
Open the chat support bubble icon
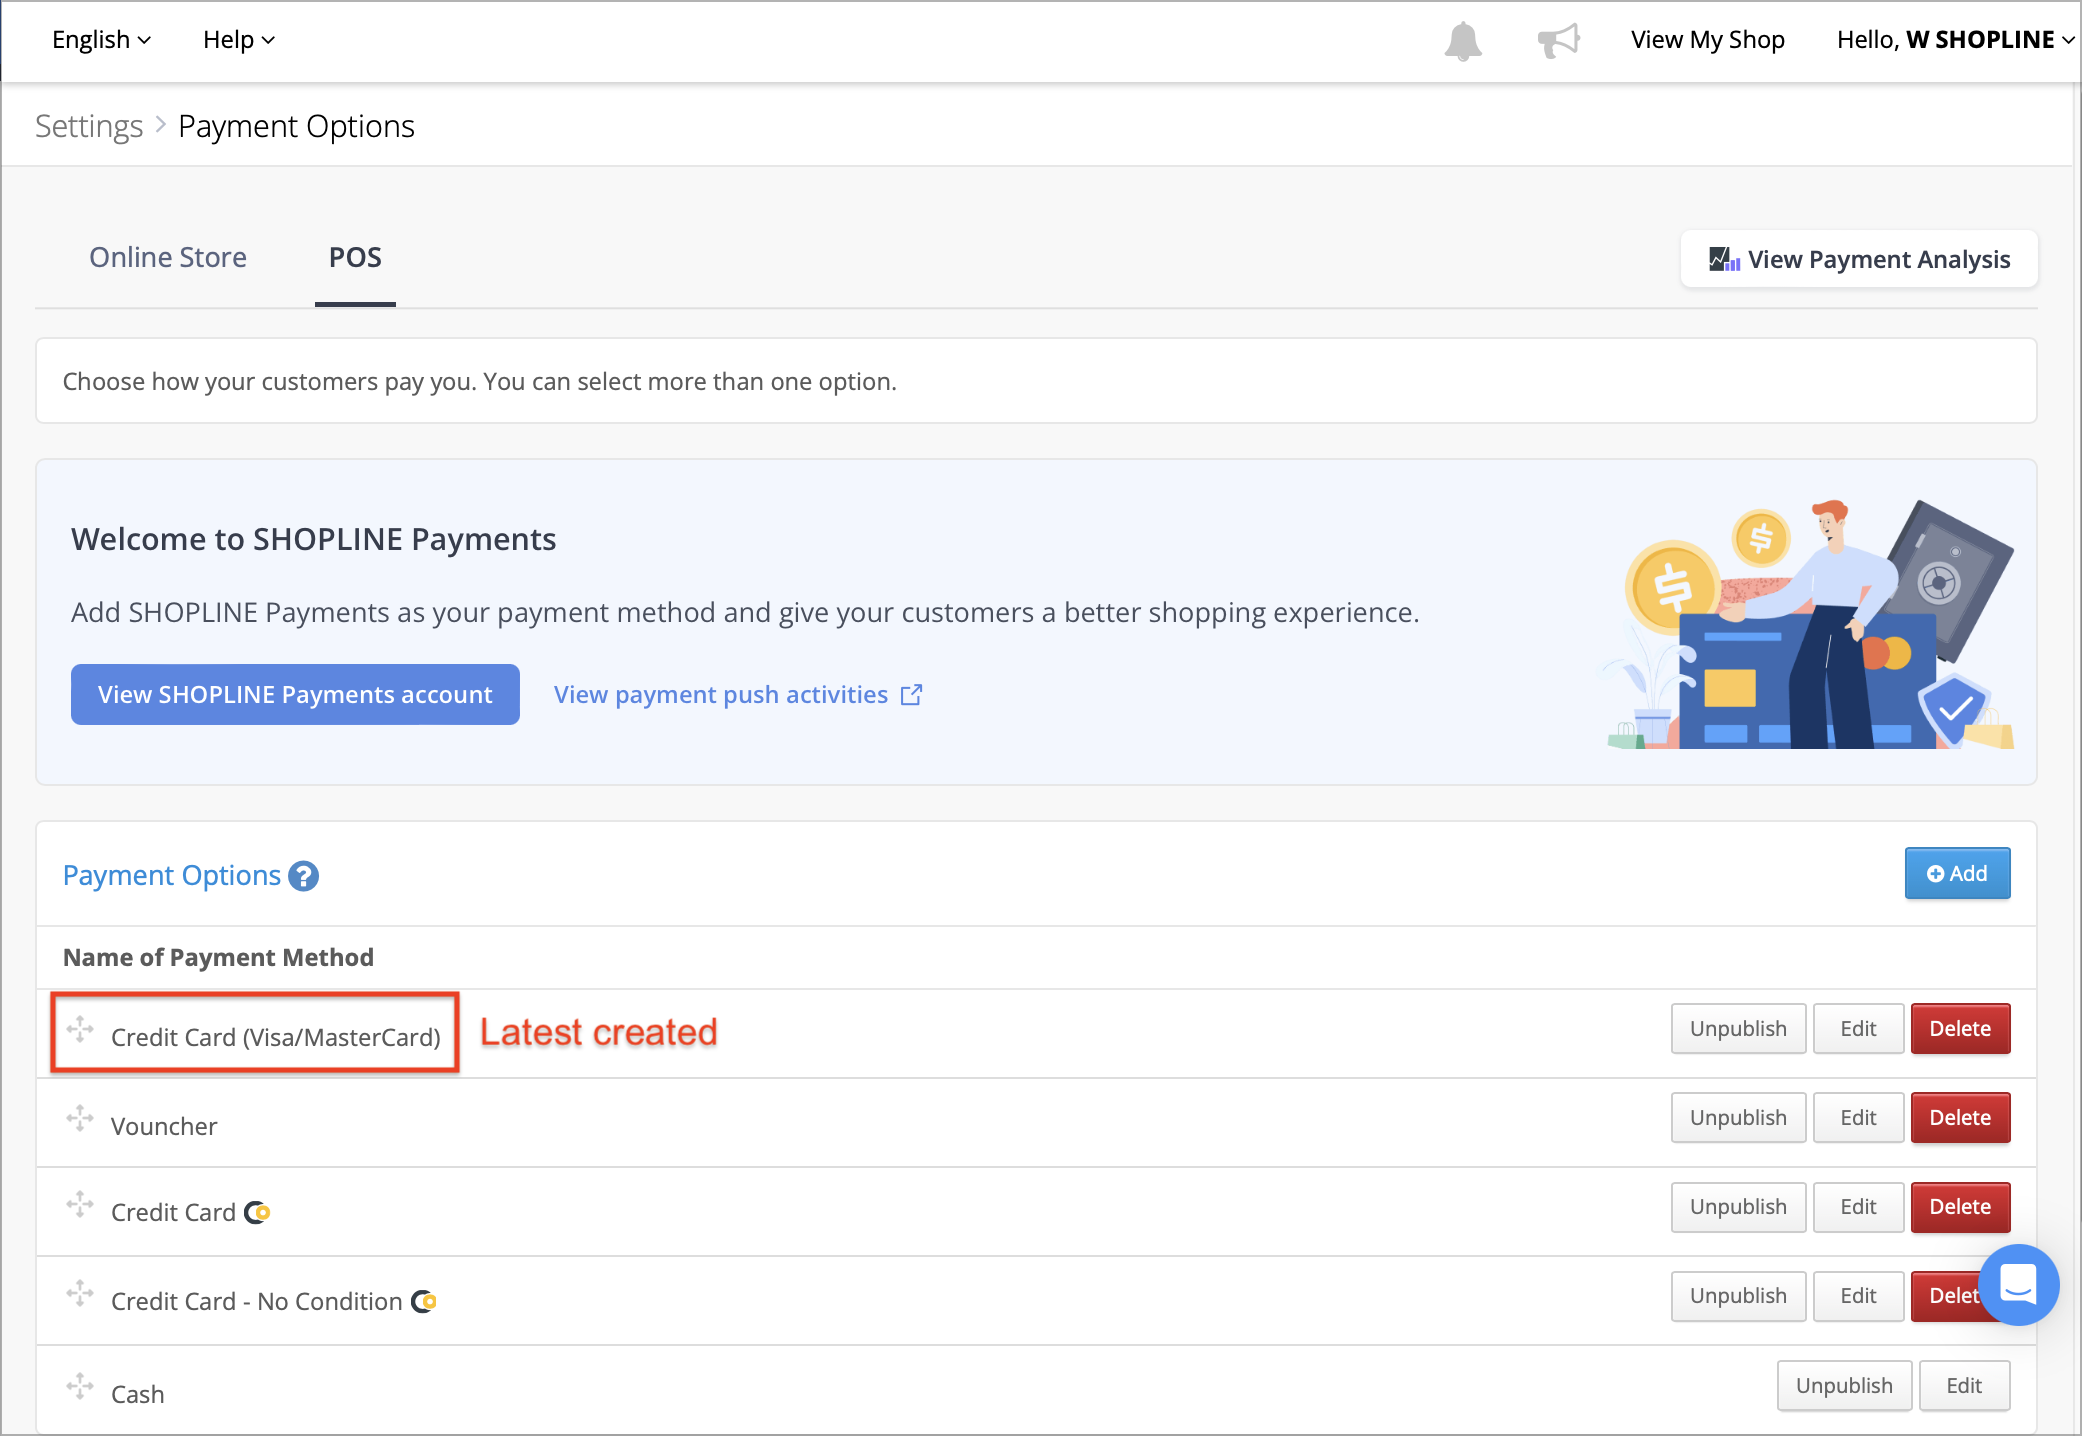[2018, 1284]
